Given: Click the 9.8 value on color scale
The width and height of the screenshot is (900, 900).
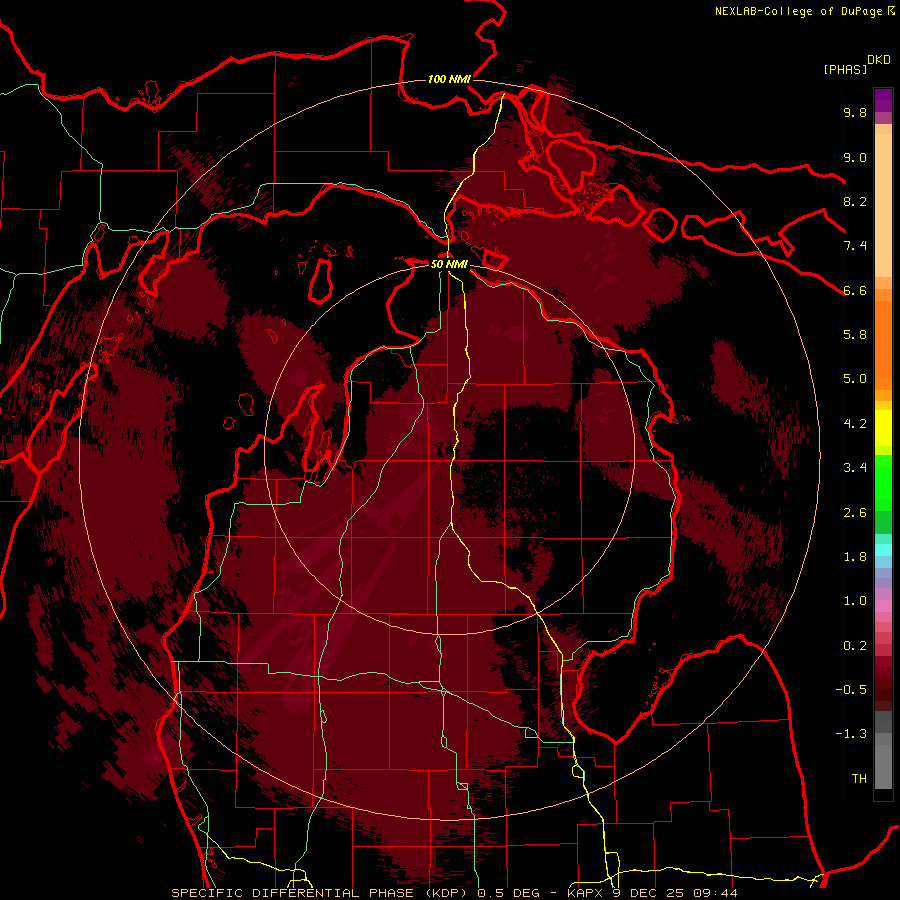Looking at the screenshot, I should [x=855, y=113].
